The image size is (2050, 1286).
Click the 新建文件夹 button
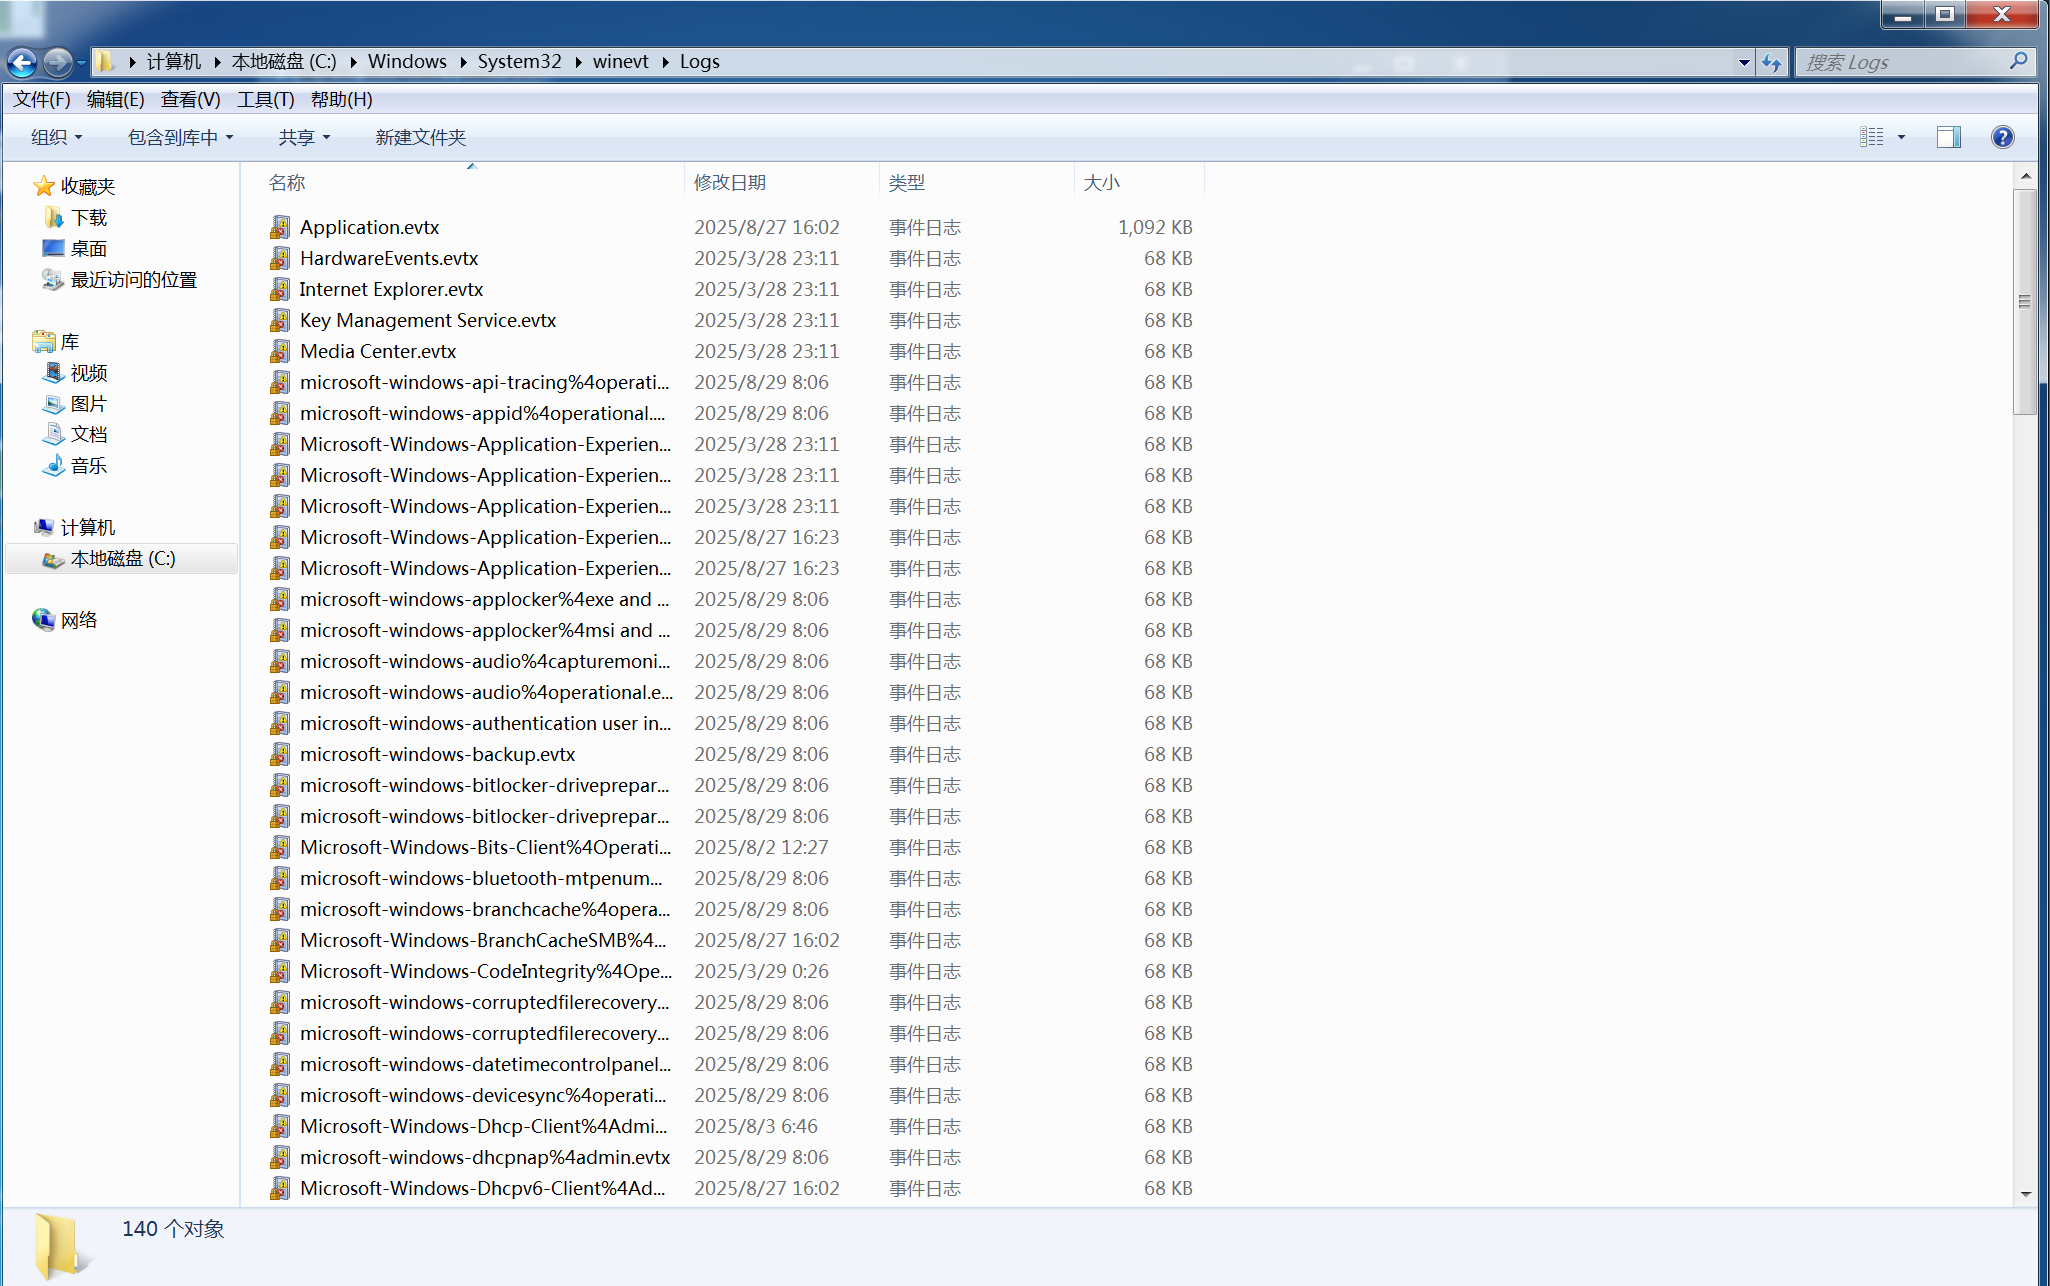[x=420, y=137]
